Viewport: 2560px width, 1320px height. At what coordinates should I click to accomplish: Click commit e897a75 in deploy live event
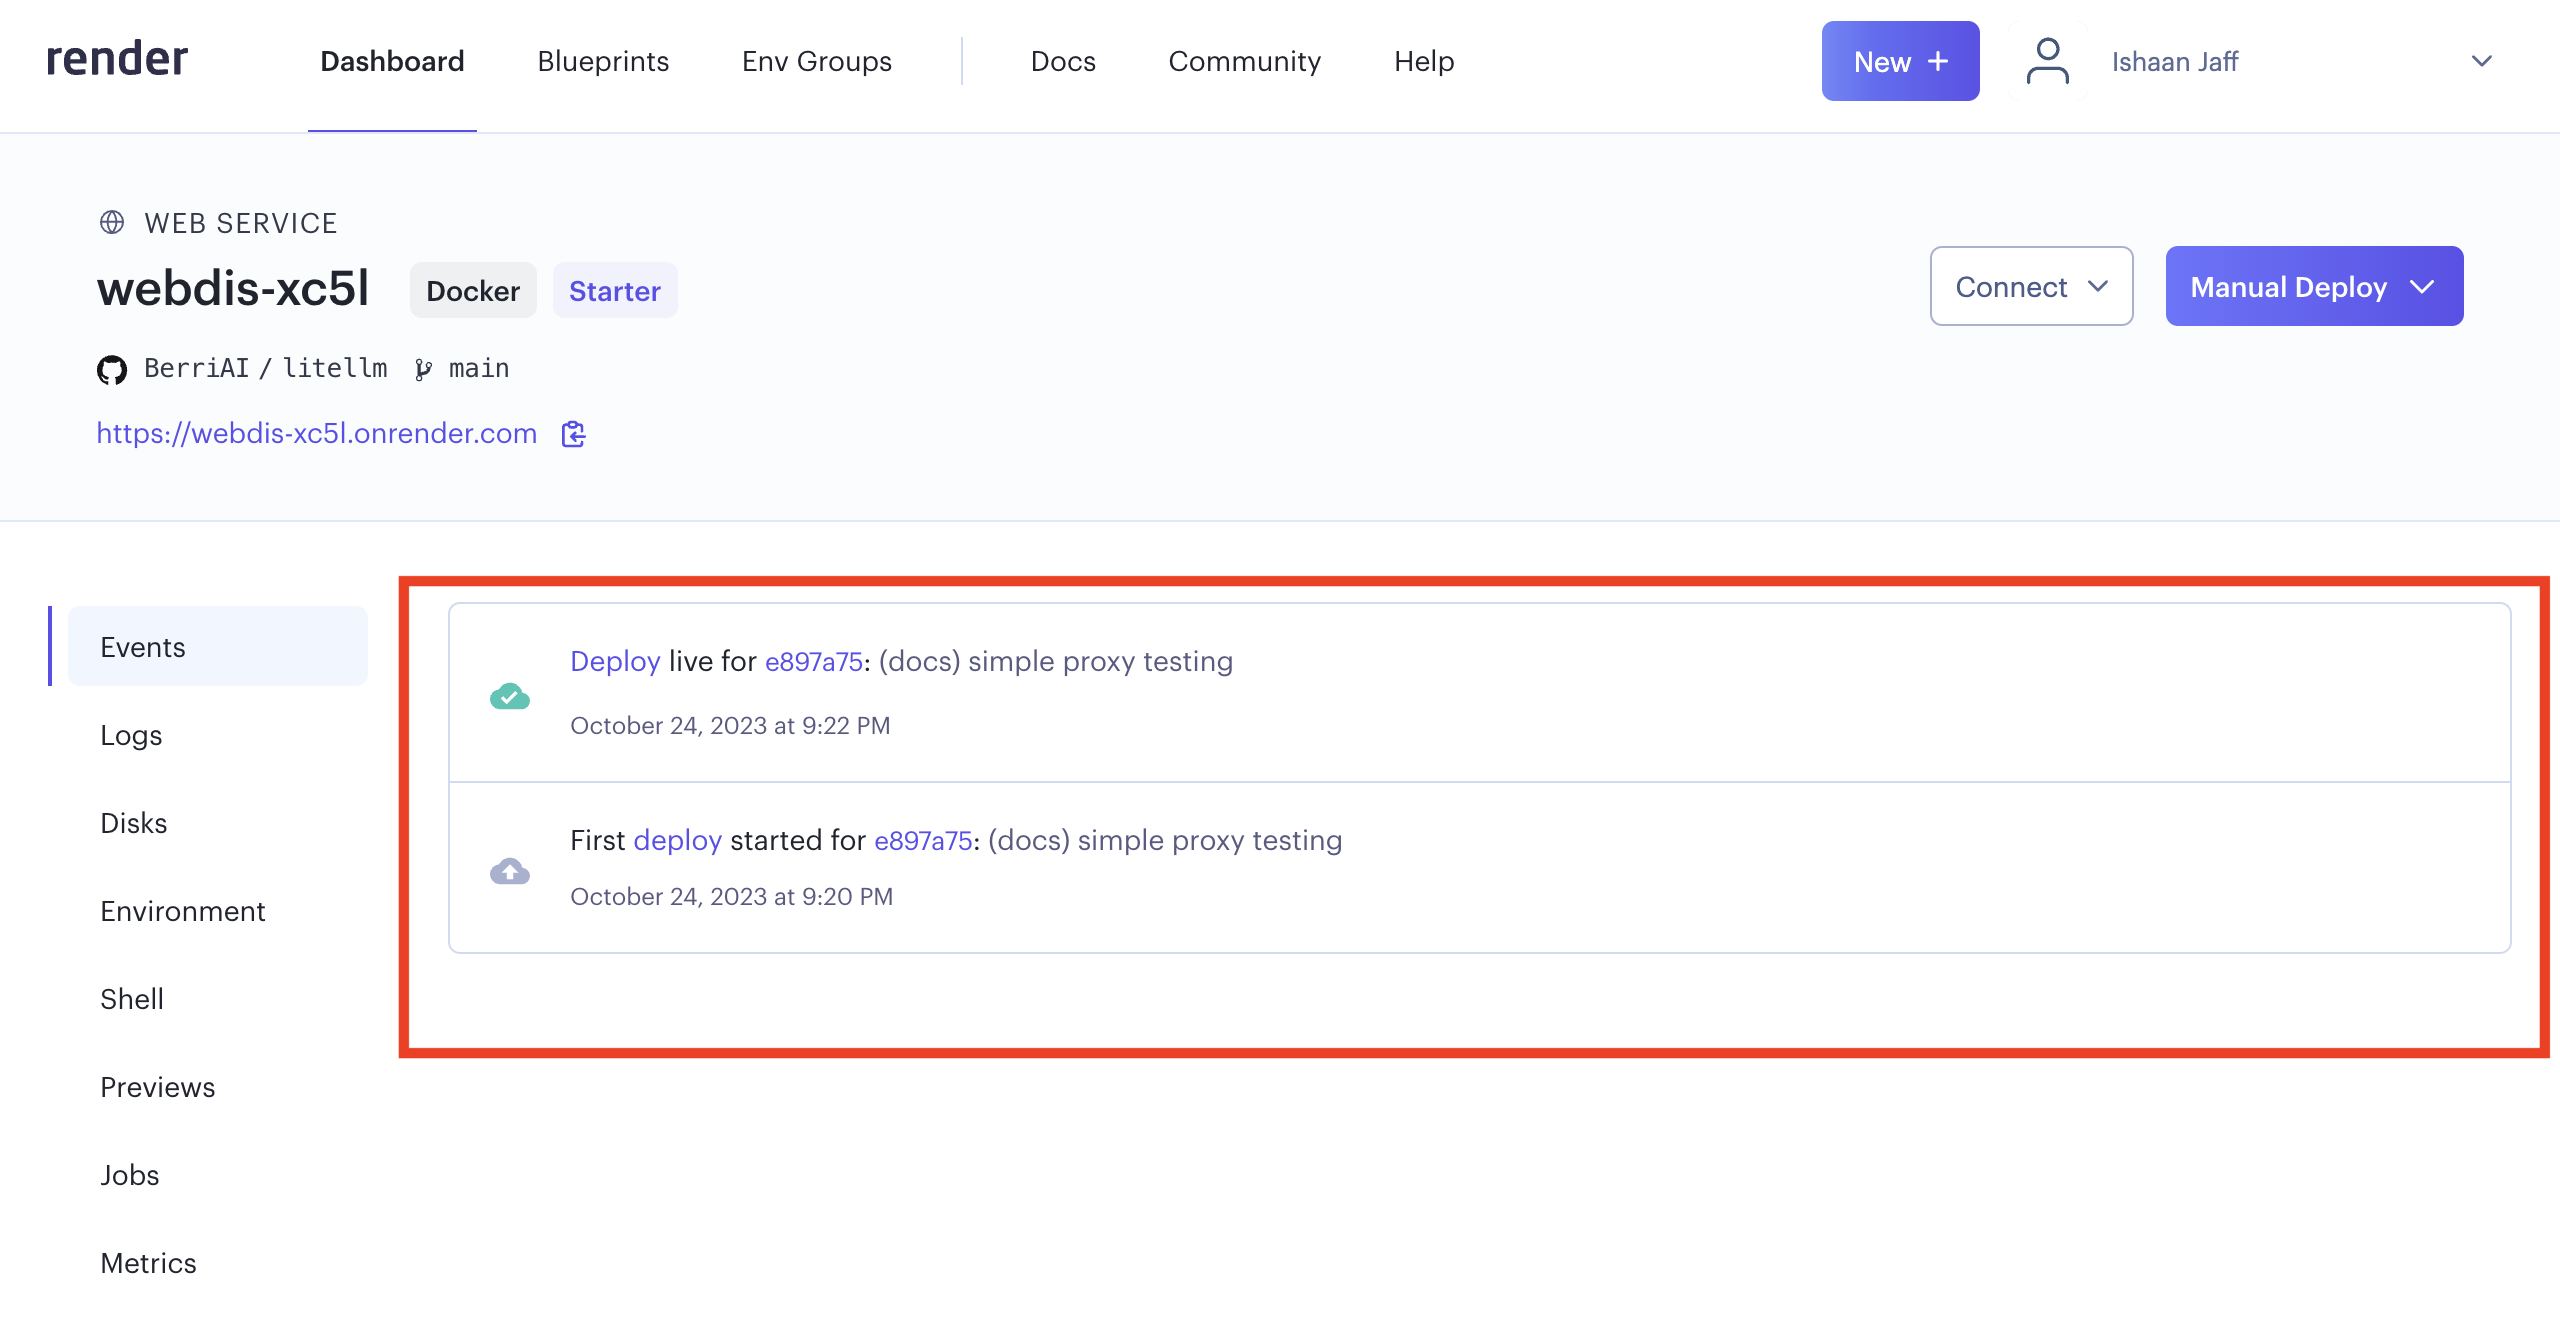[813, 662]
